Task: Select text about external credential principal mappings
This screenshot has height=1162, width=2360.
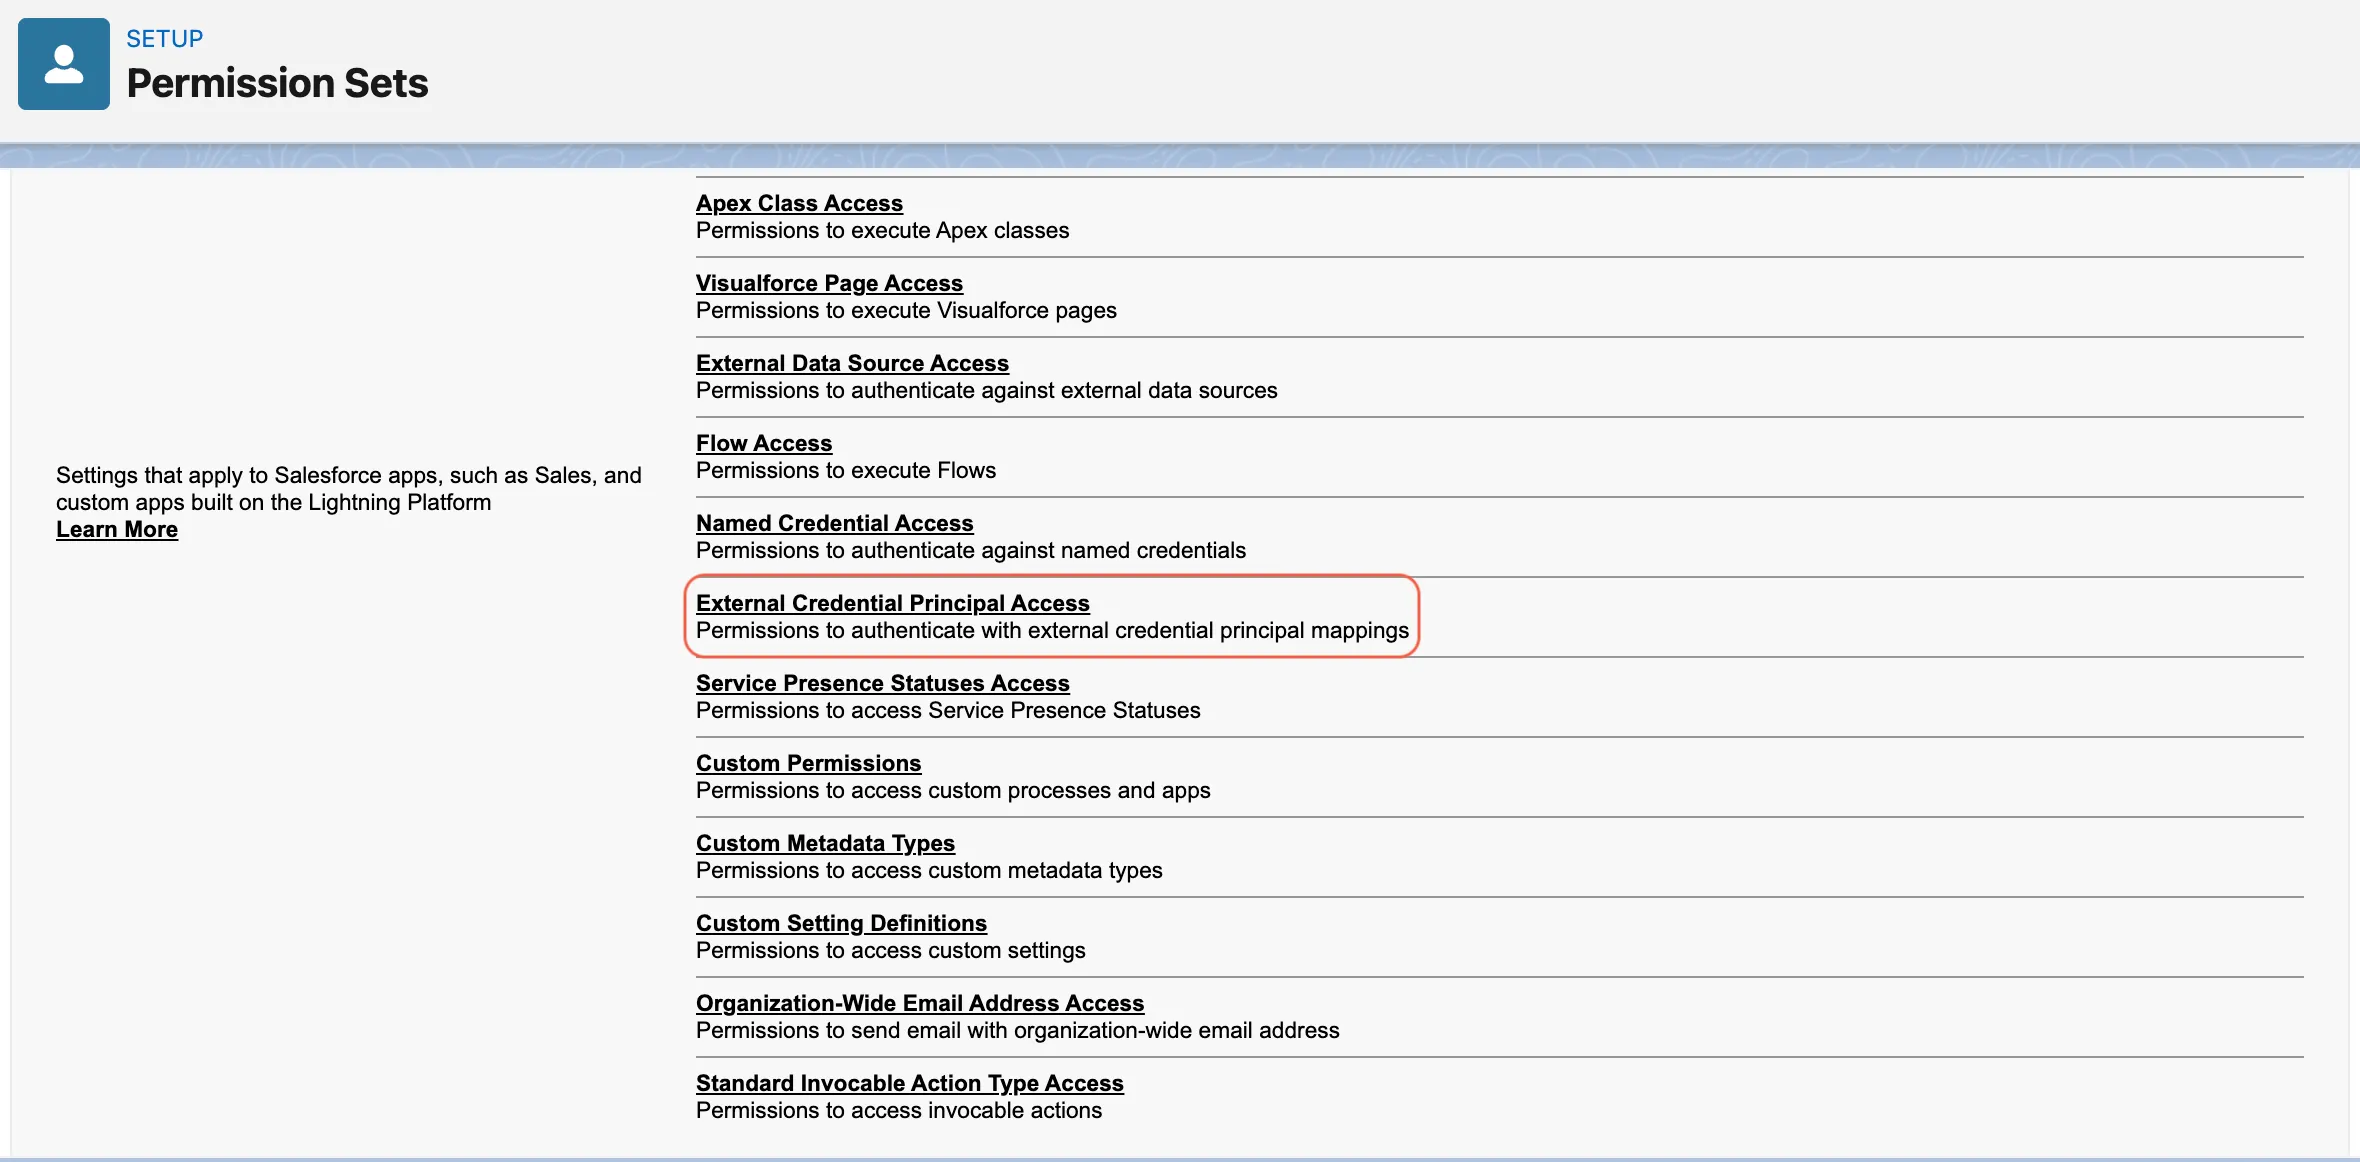Action: [1052, 631]
